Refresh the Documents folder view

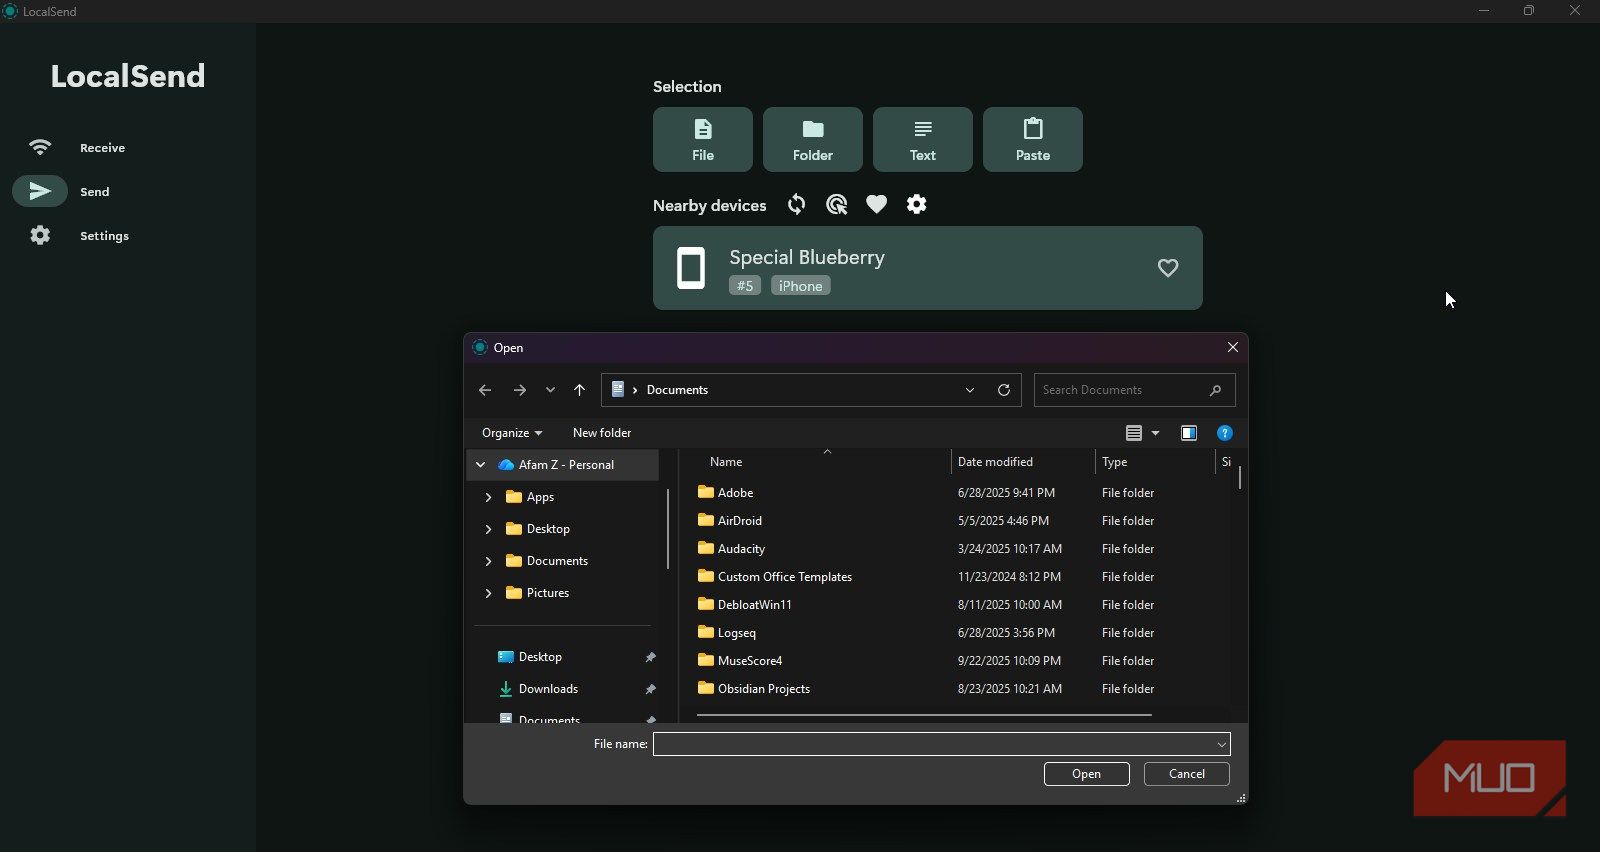(x=1004, y=390)
